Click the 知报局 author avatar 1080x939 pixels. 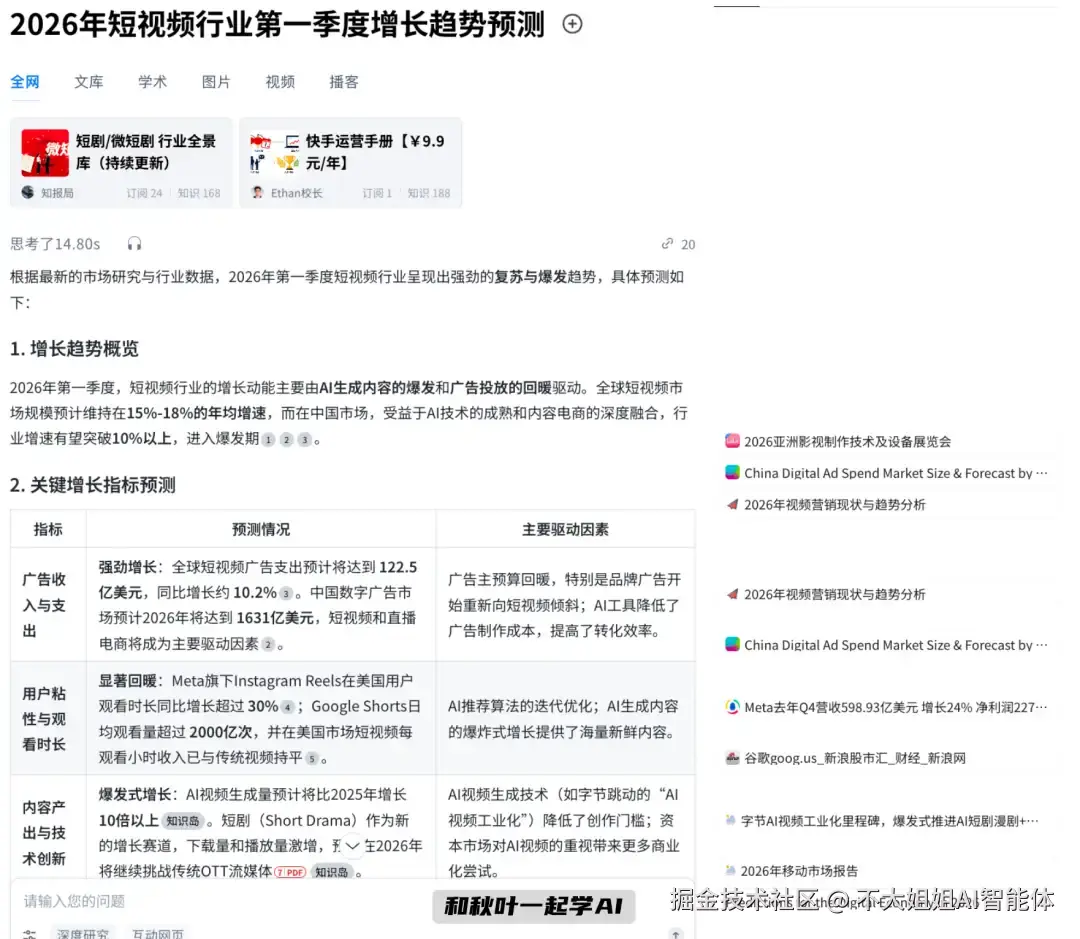[x=28, y=193]
